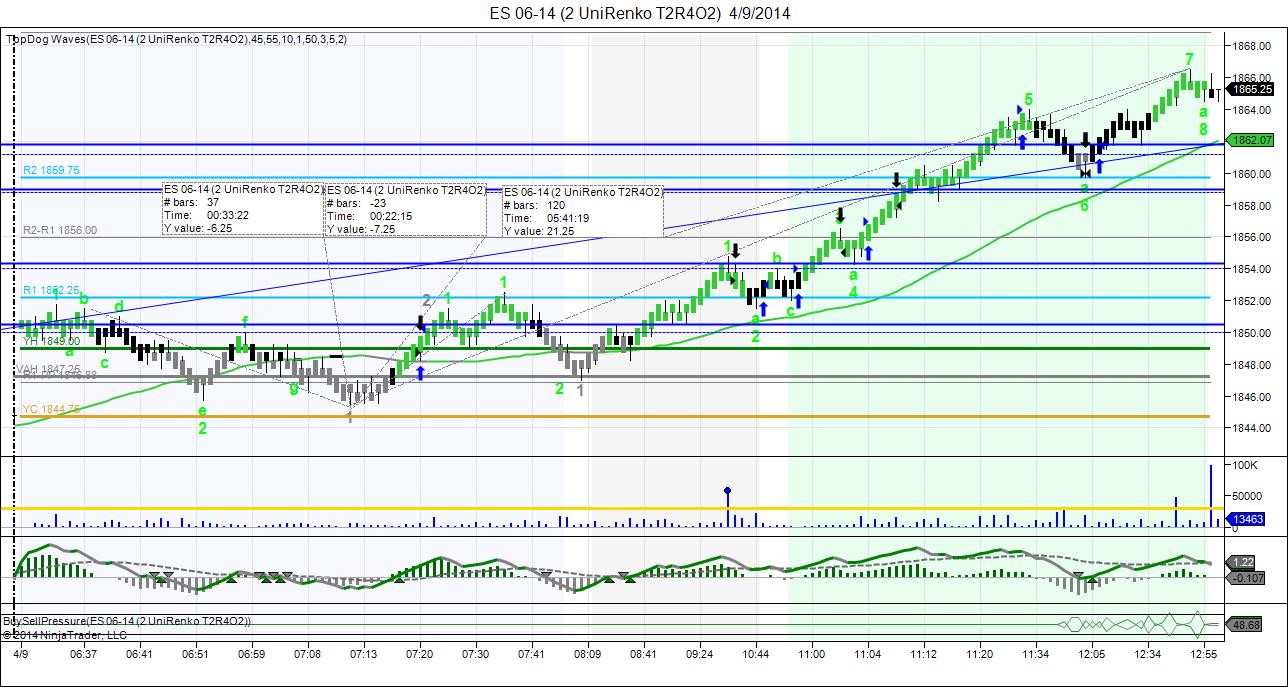Image resolution: width=1288 pixels, height=687 pixels.
Task: Click the 1.22 oscillator value marker
Action: click(x=1240, y=563)
